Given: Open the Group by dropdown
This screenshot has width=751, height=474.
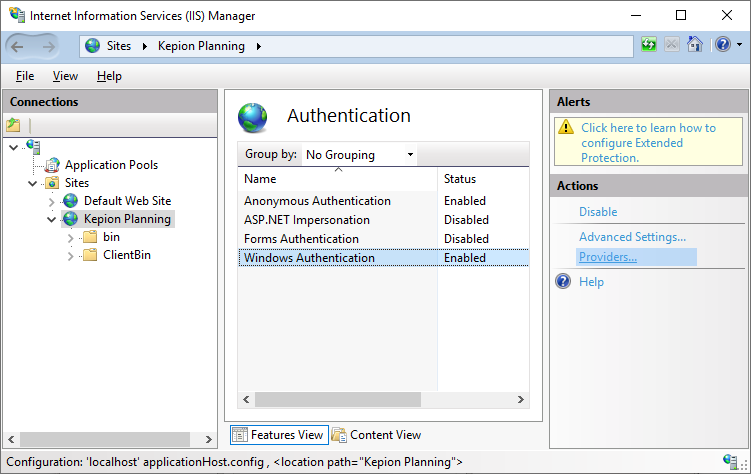Looking at the screenshot, I should [x=359, y=155].
